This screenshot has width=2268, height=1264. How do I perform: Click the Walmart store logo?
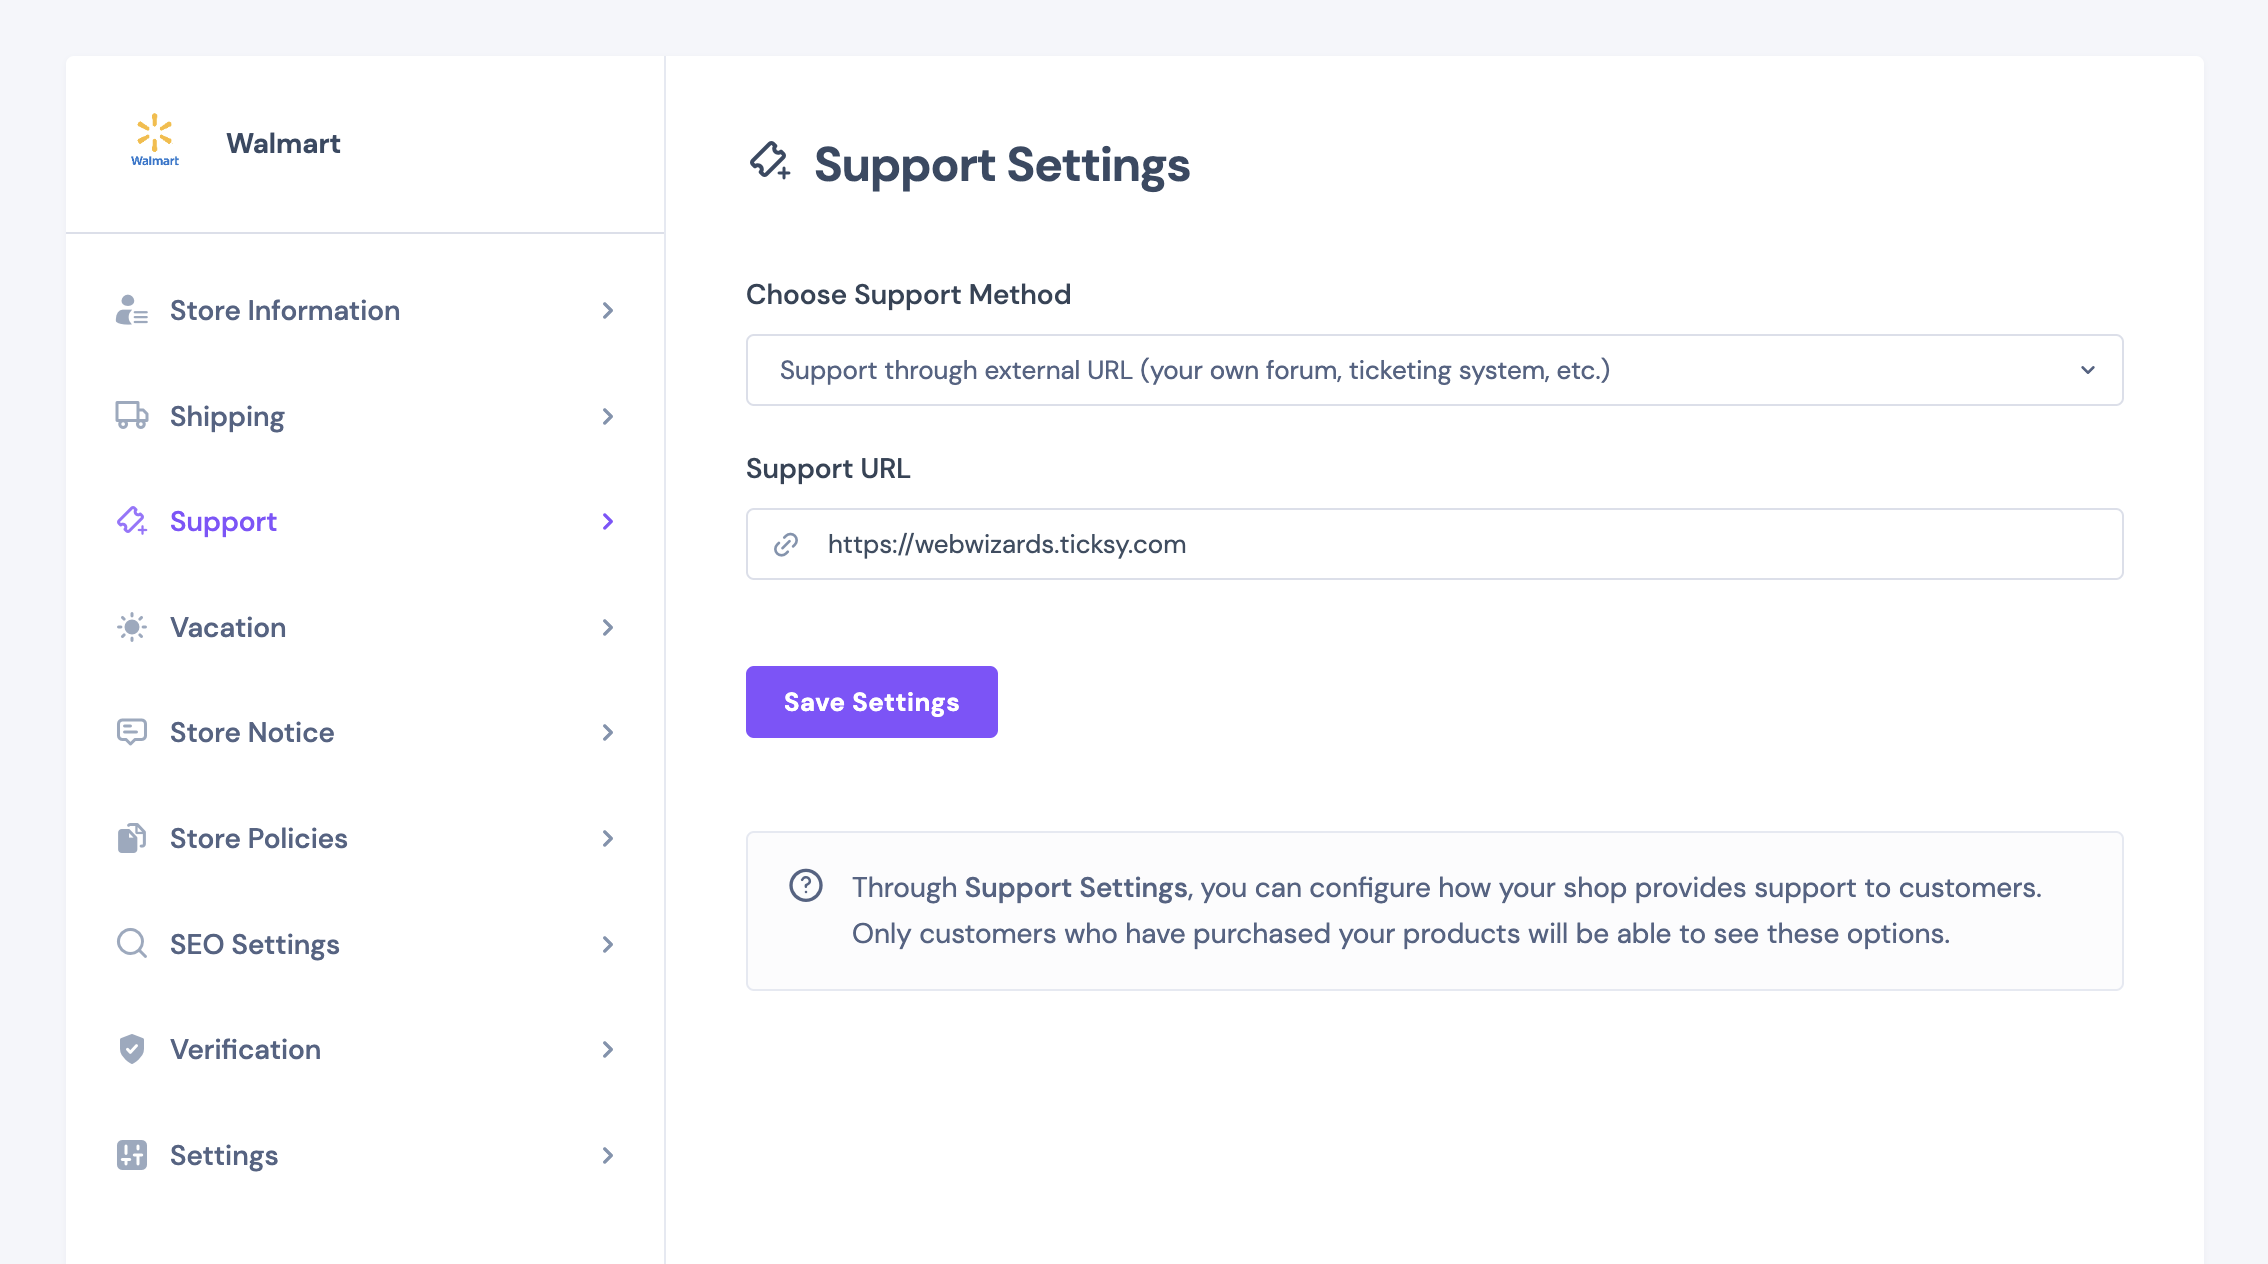155,141
